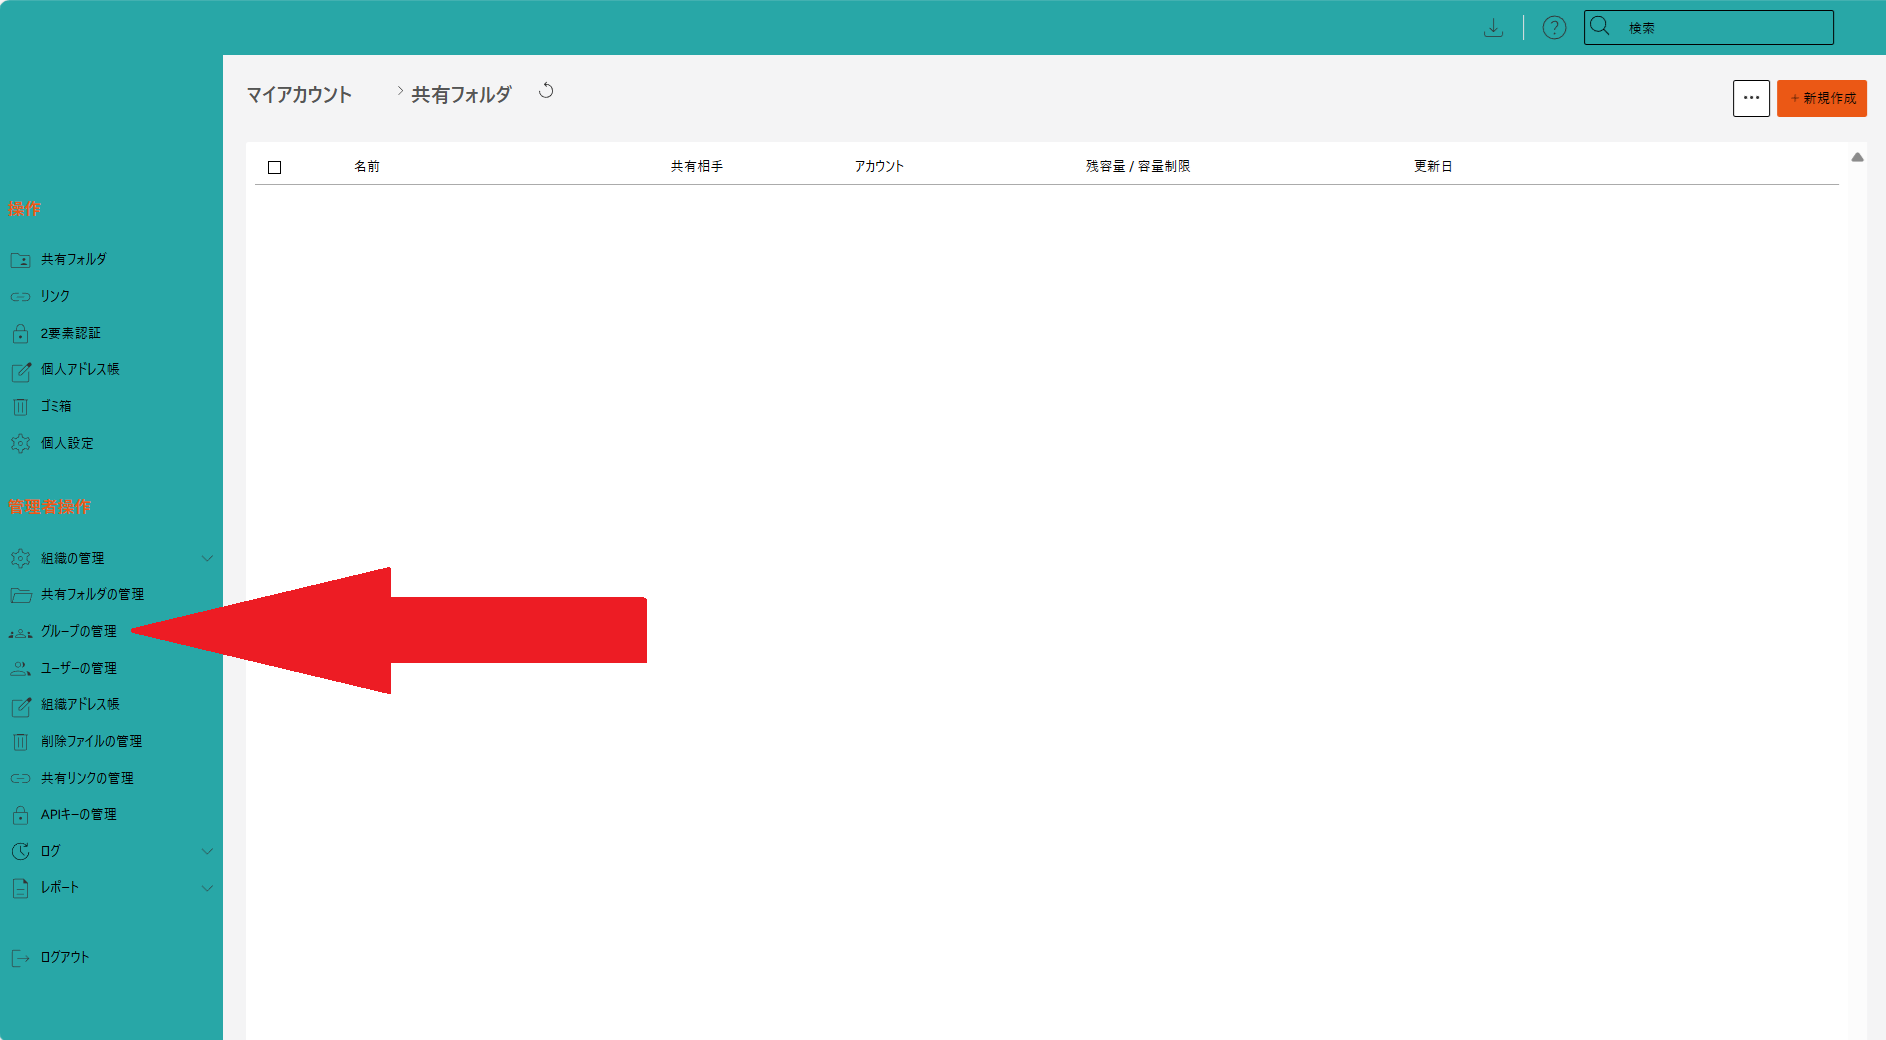This screenshot has height=1040, width=1886.
Task: Open グループの管理
Action: [79, 631]
